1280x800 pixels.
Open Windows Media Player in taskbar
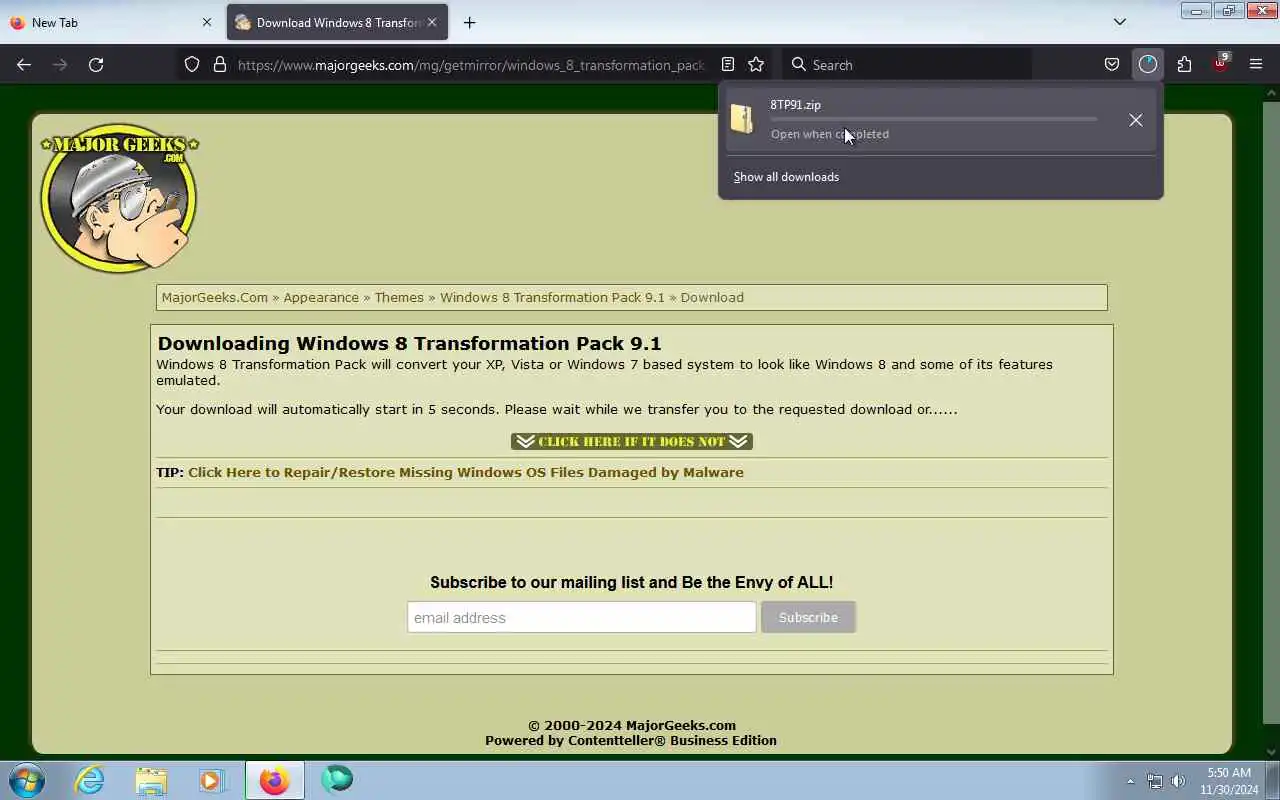click(212, 780)
